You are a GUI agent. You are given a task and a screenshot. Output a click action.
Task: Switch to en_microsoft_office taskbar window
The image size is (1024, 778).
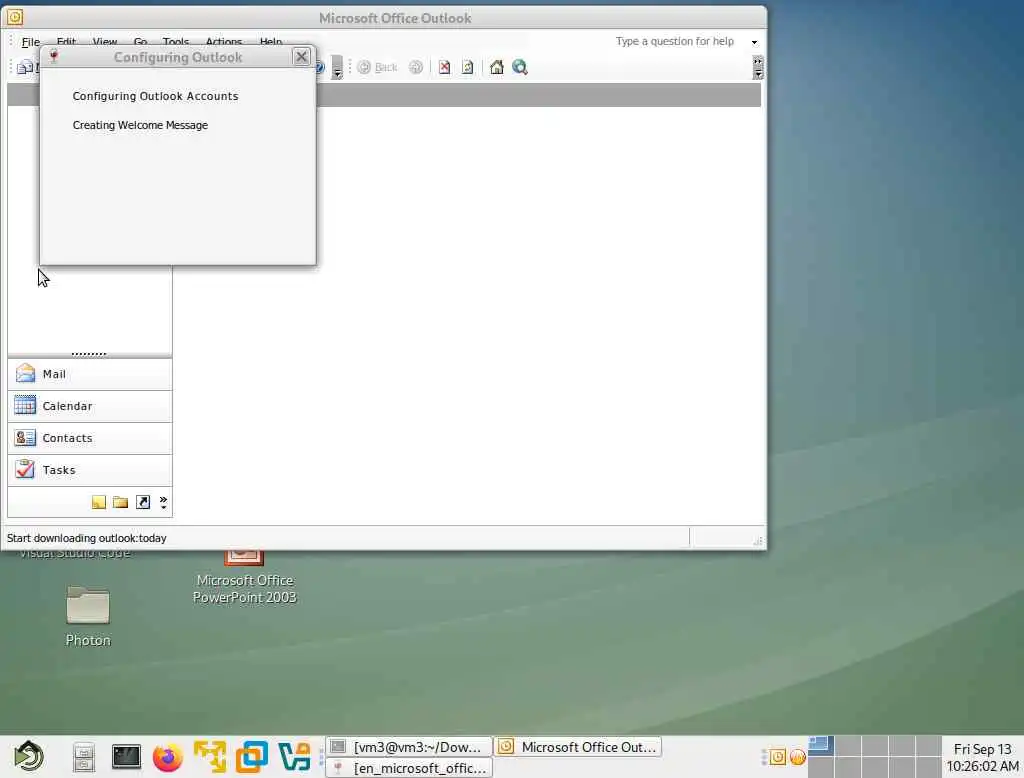tap(409, 768)
